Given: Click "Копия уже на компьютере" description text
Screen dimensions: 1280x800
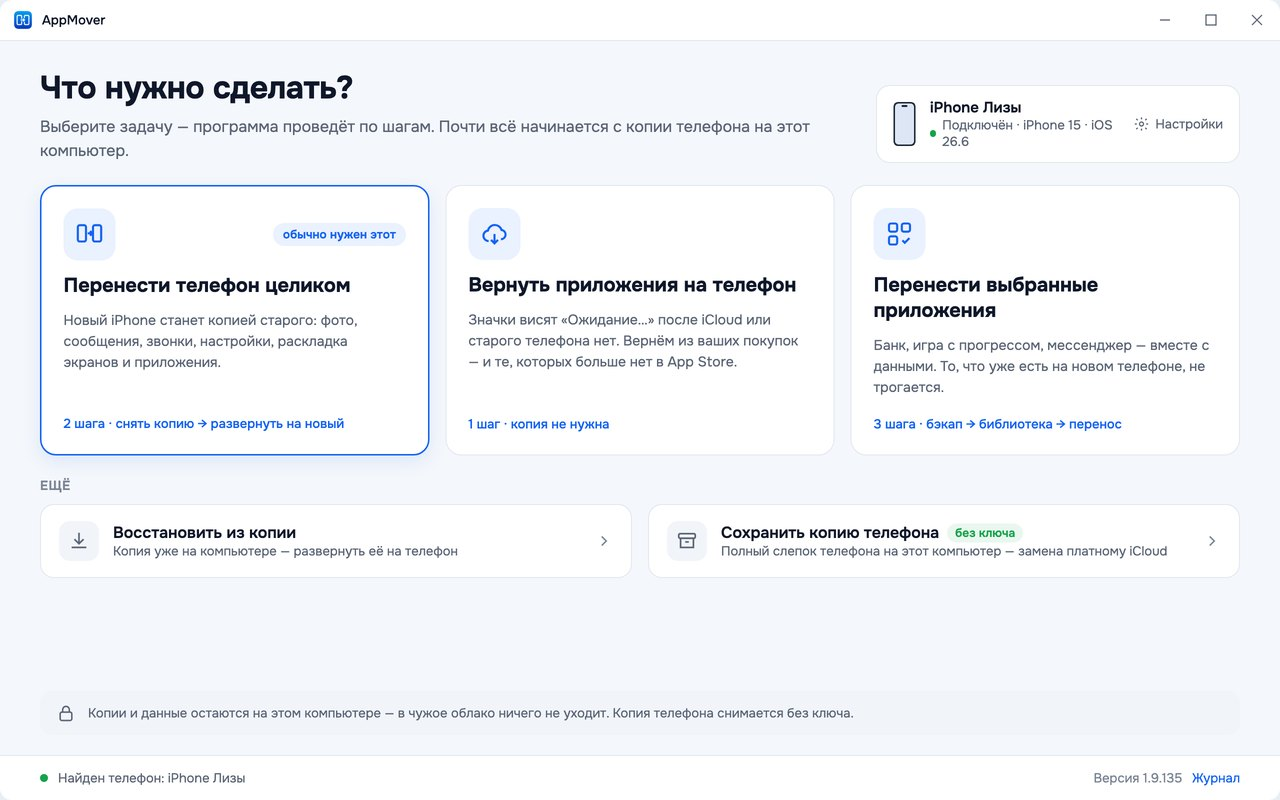Looking at the screenshot, I should pyautogui.click(x=285, y=551).
